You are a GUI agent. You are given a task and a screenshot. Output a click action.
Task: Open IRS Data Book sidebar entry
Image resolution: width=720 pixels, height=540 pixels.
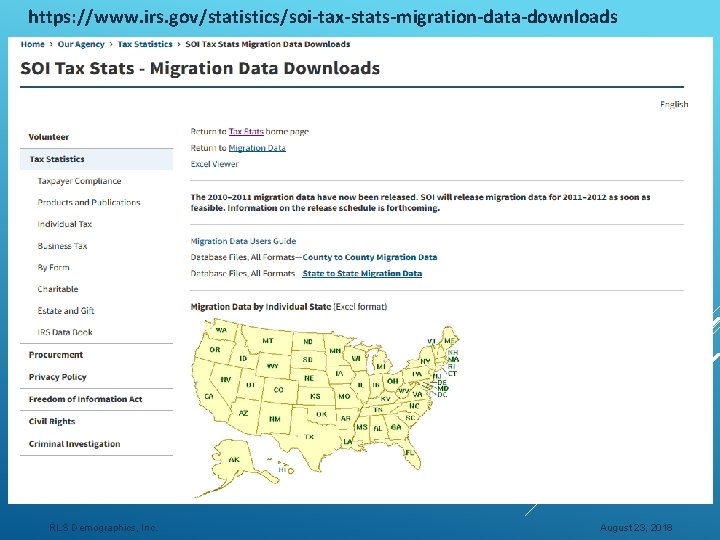click(x=65, y=332)
